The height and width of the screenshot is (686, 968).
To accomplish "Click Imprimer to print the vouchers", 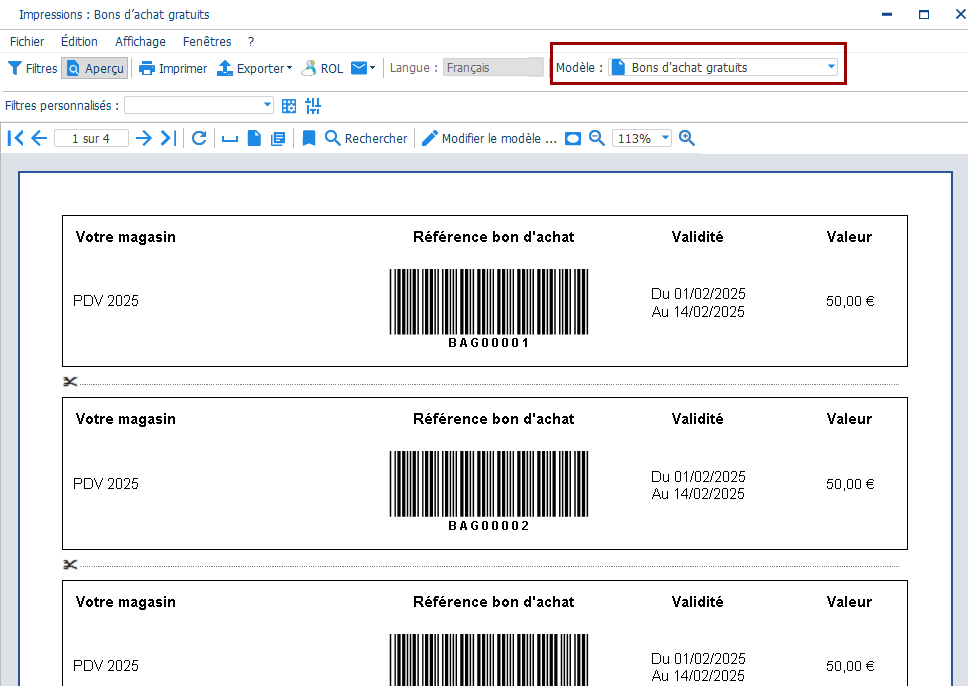I will (x=173, y=68).
